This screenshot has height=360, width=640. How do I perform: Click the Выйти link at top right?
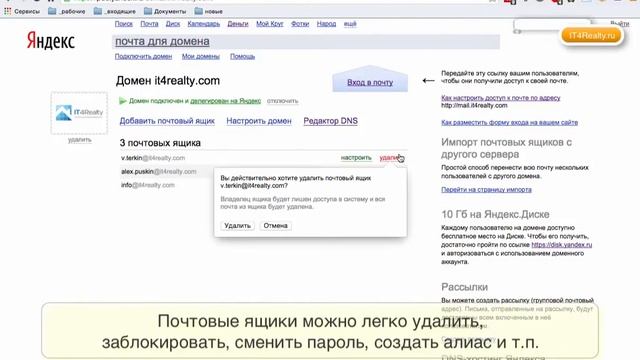point(620,24)
